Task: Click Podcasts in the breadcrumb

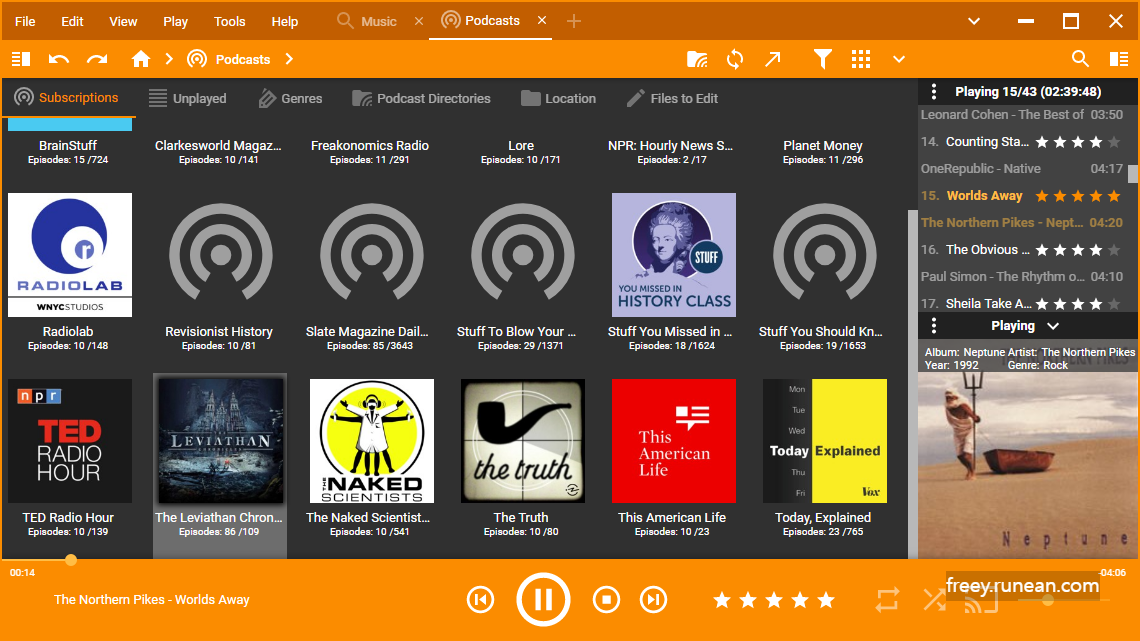Action: pyautogui.click(x=243, y=60)
